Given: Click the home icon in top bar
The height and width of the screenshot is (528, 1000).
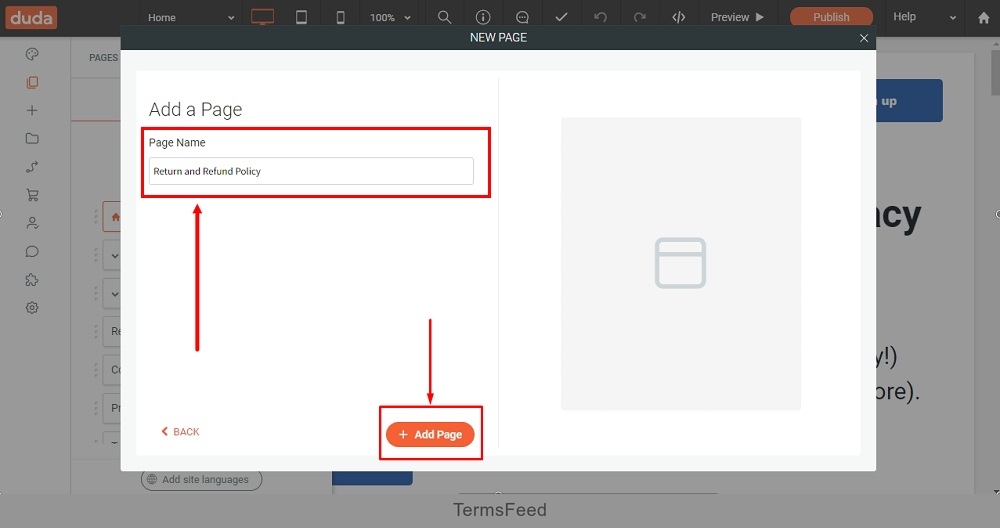Looking at the screenshot, I should coord(983,18).
